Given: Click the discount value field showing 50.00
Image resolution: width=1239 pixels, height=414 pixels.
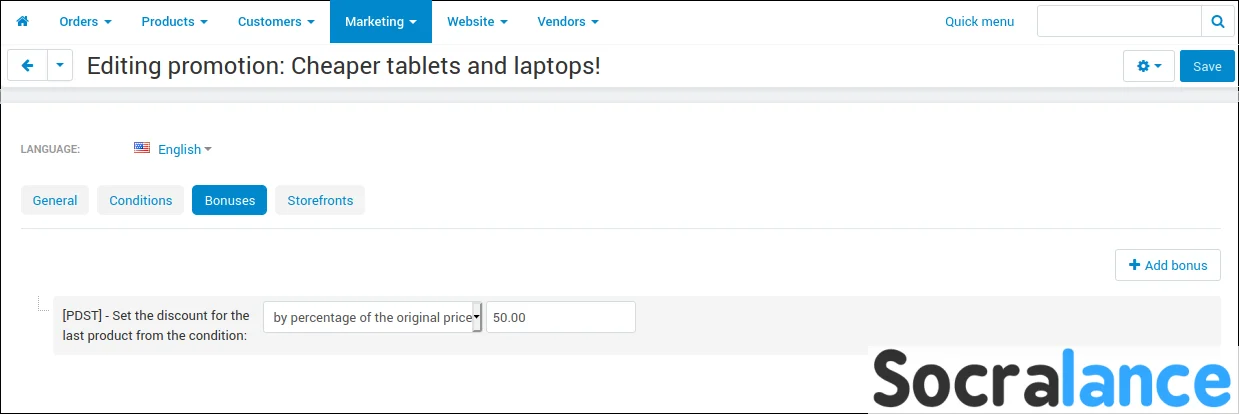Looking at the screenshot, I should click(561, 317).
